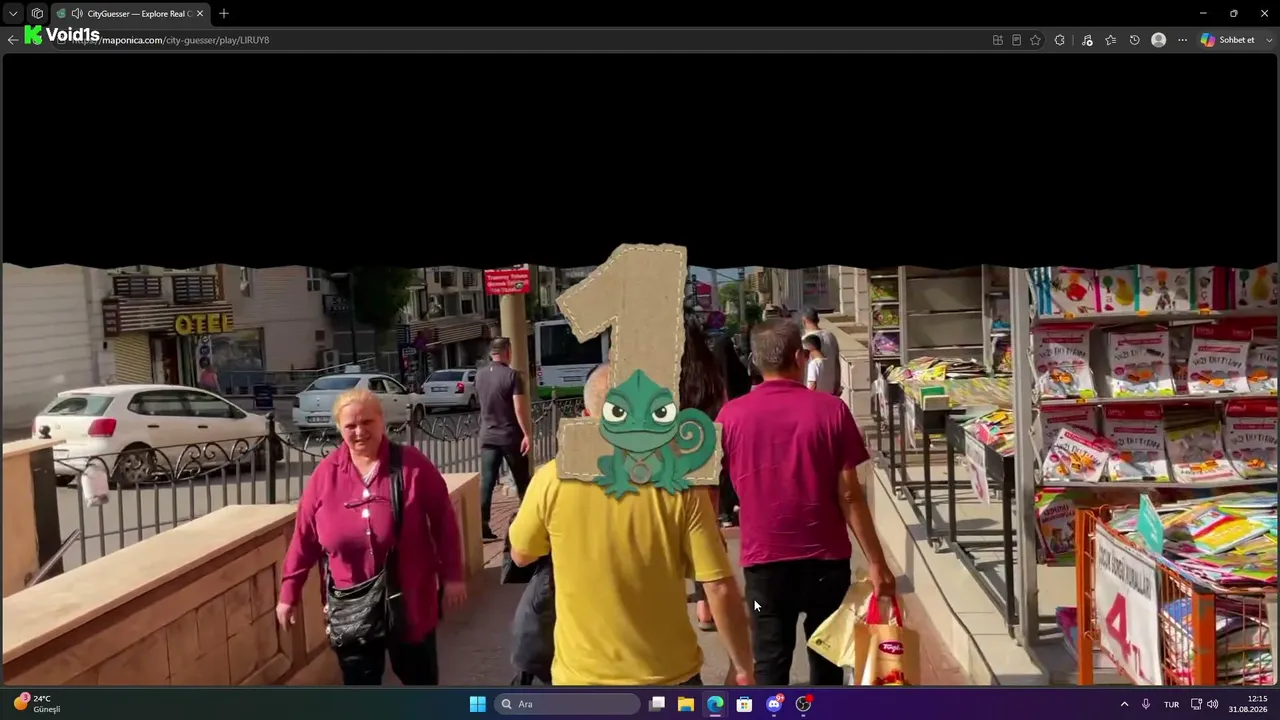Image resolution: width=1280 pixels, height=720 pixels.
Task: Open the OBS icon on the taskbar
Action: (803, 704)
